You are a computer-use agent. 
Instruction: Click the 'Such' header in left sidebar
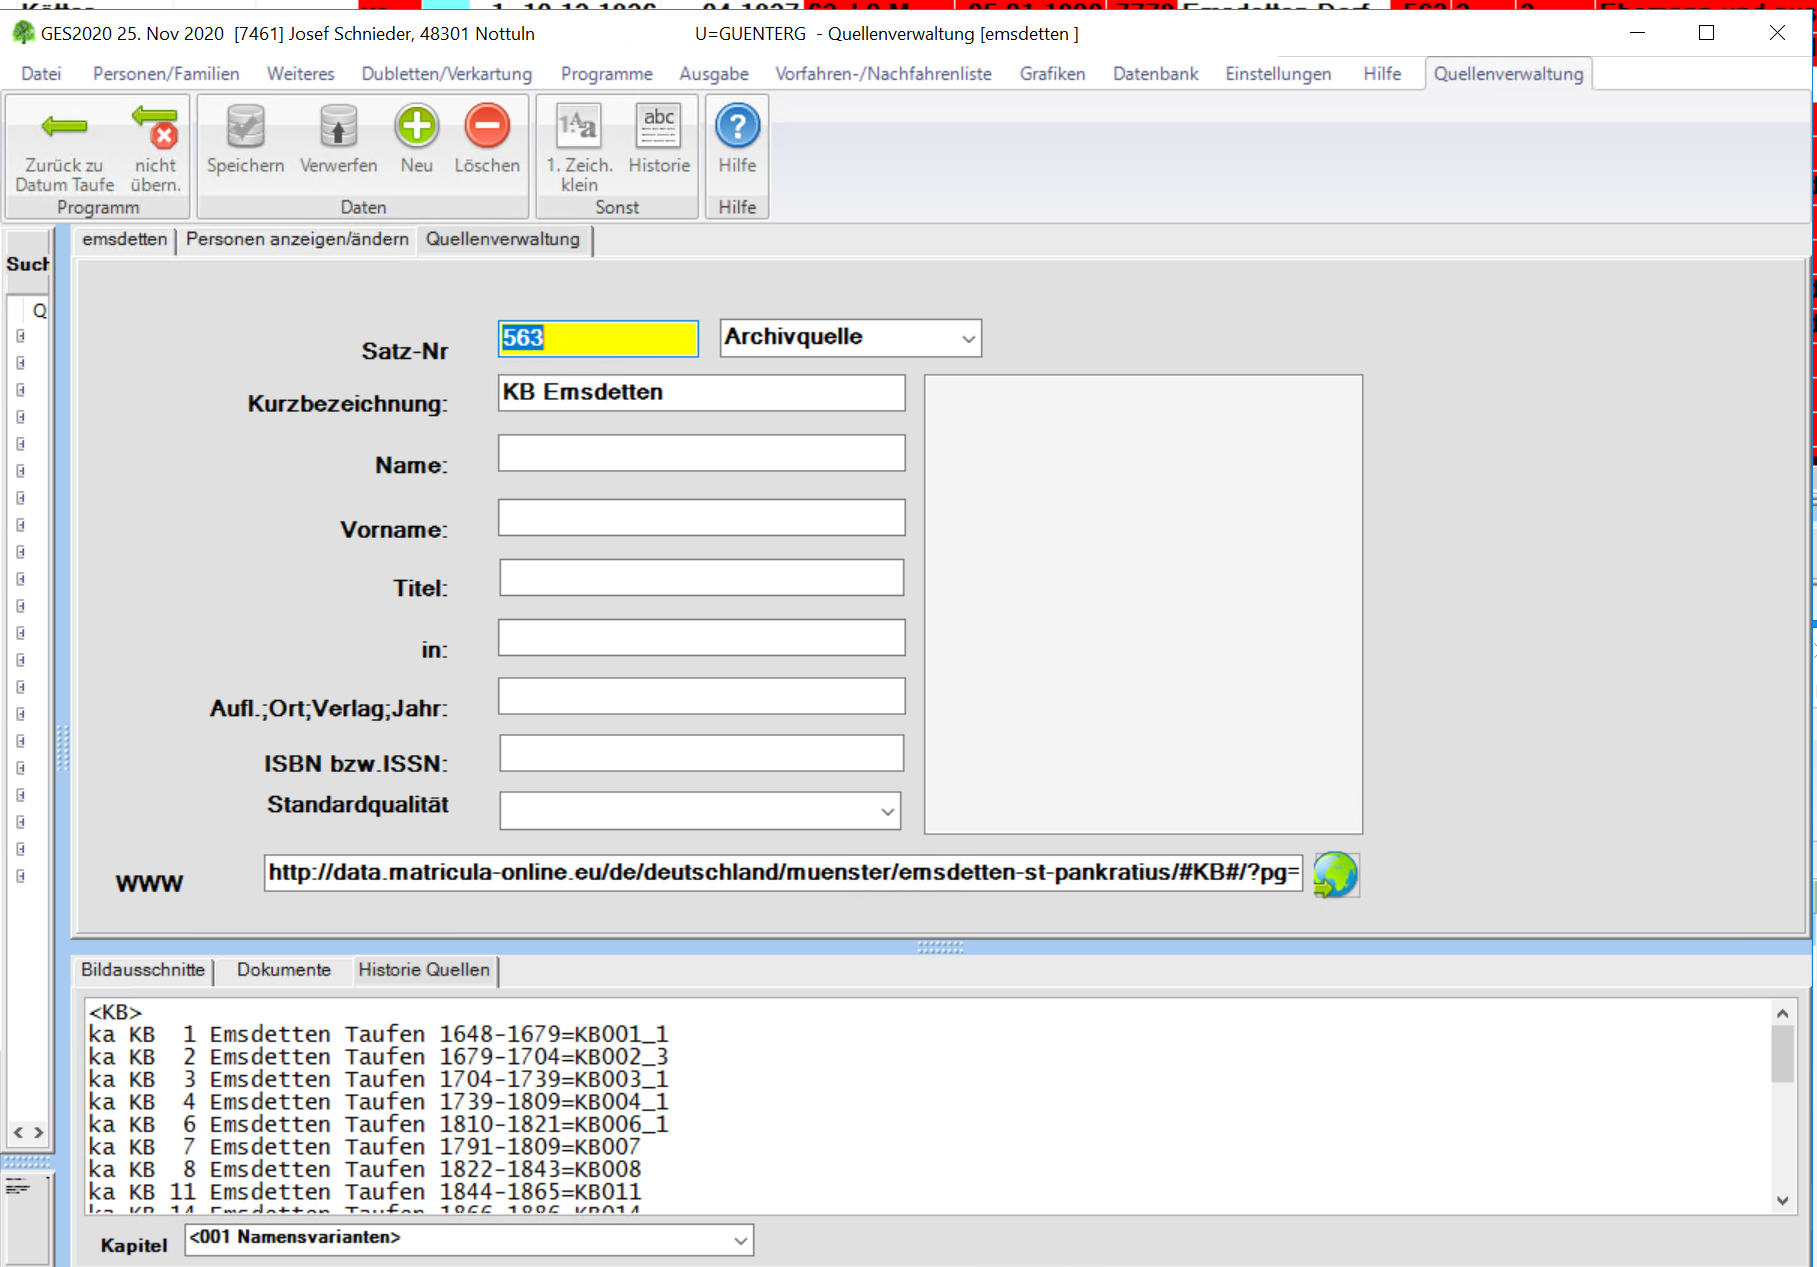point(27,264)
